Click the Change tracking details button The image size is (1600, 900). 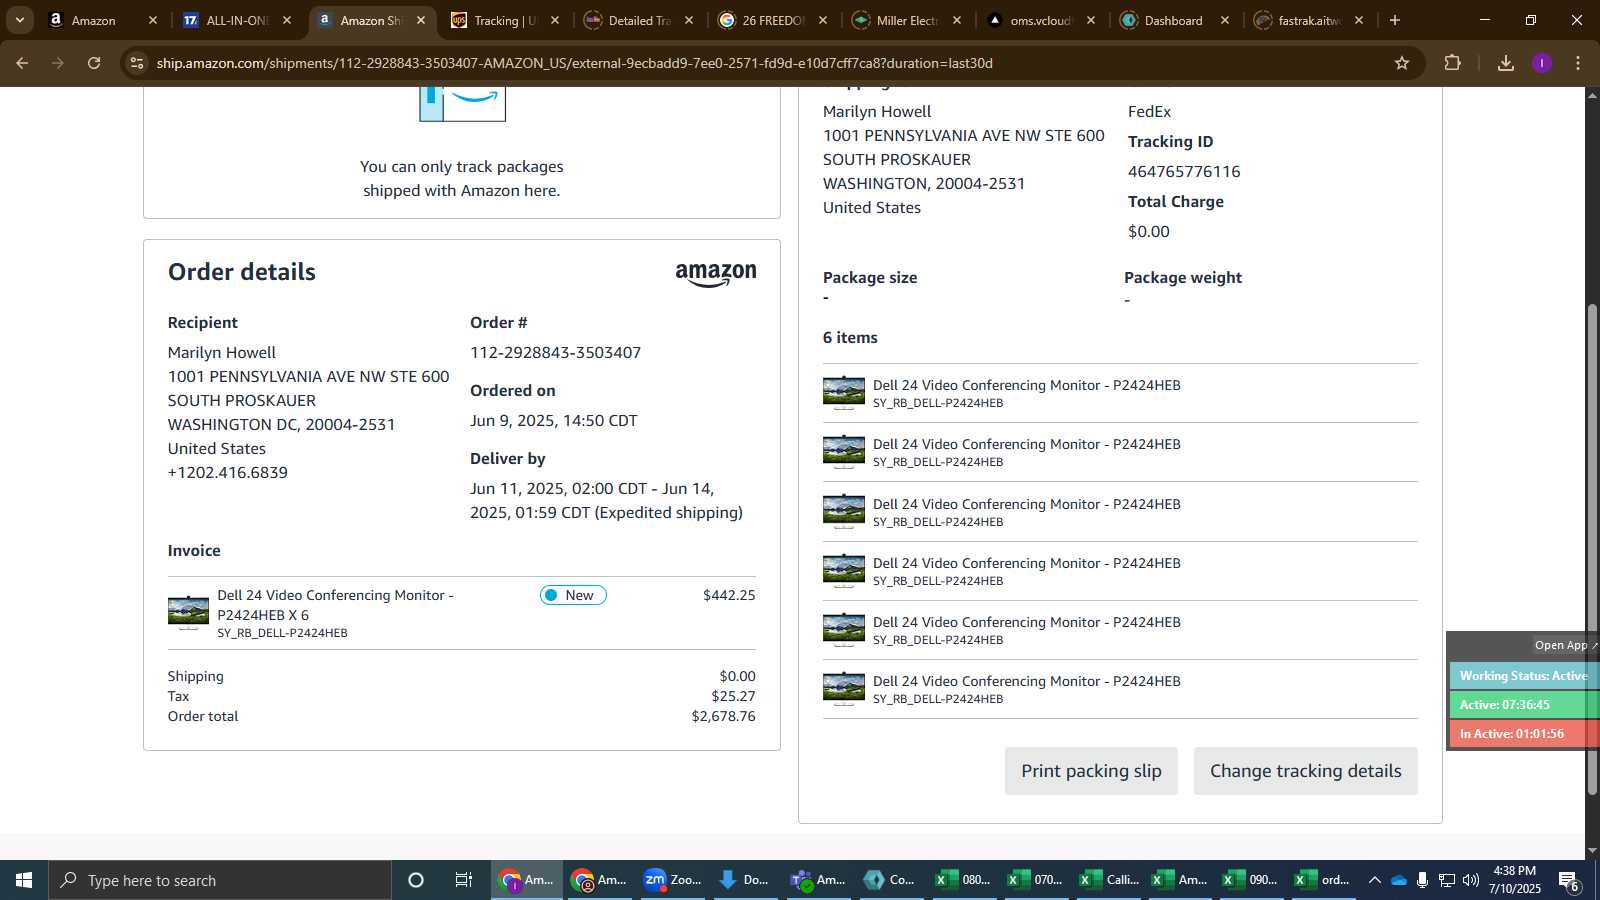pos(1305,771)
